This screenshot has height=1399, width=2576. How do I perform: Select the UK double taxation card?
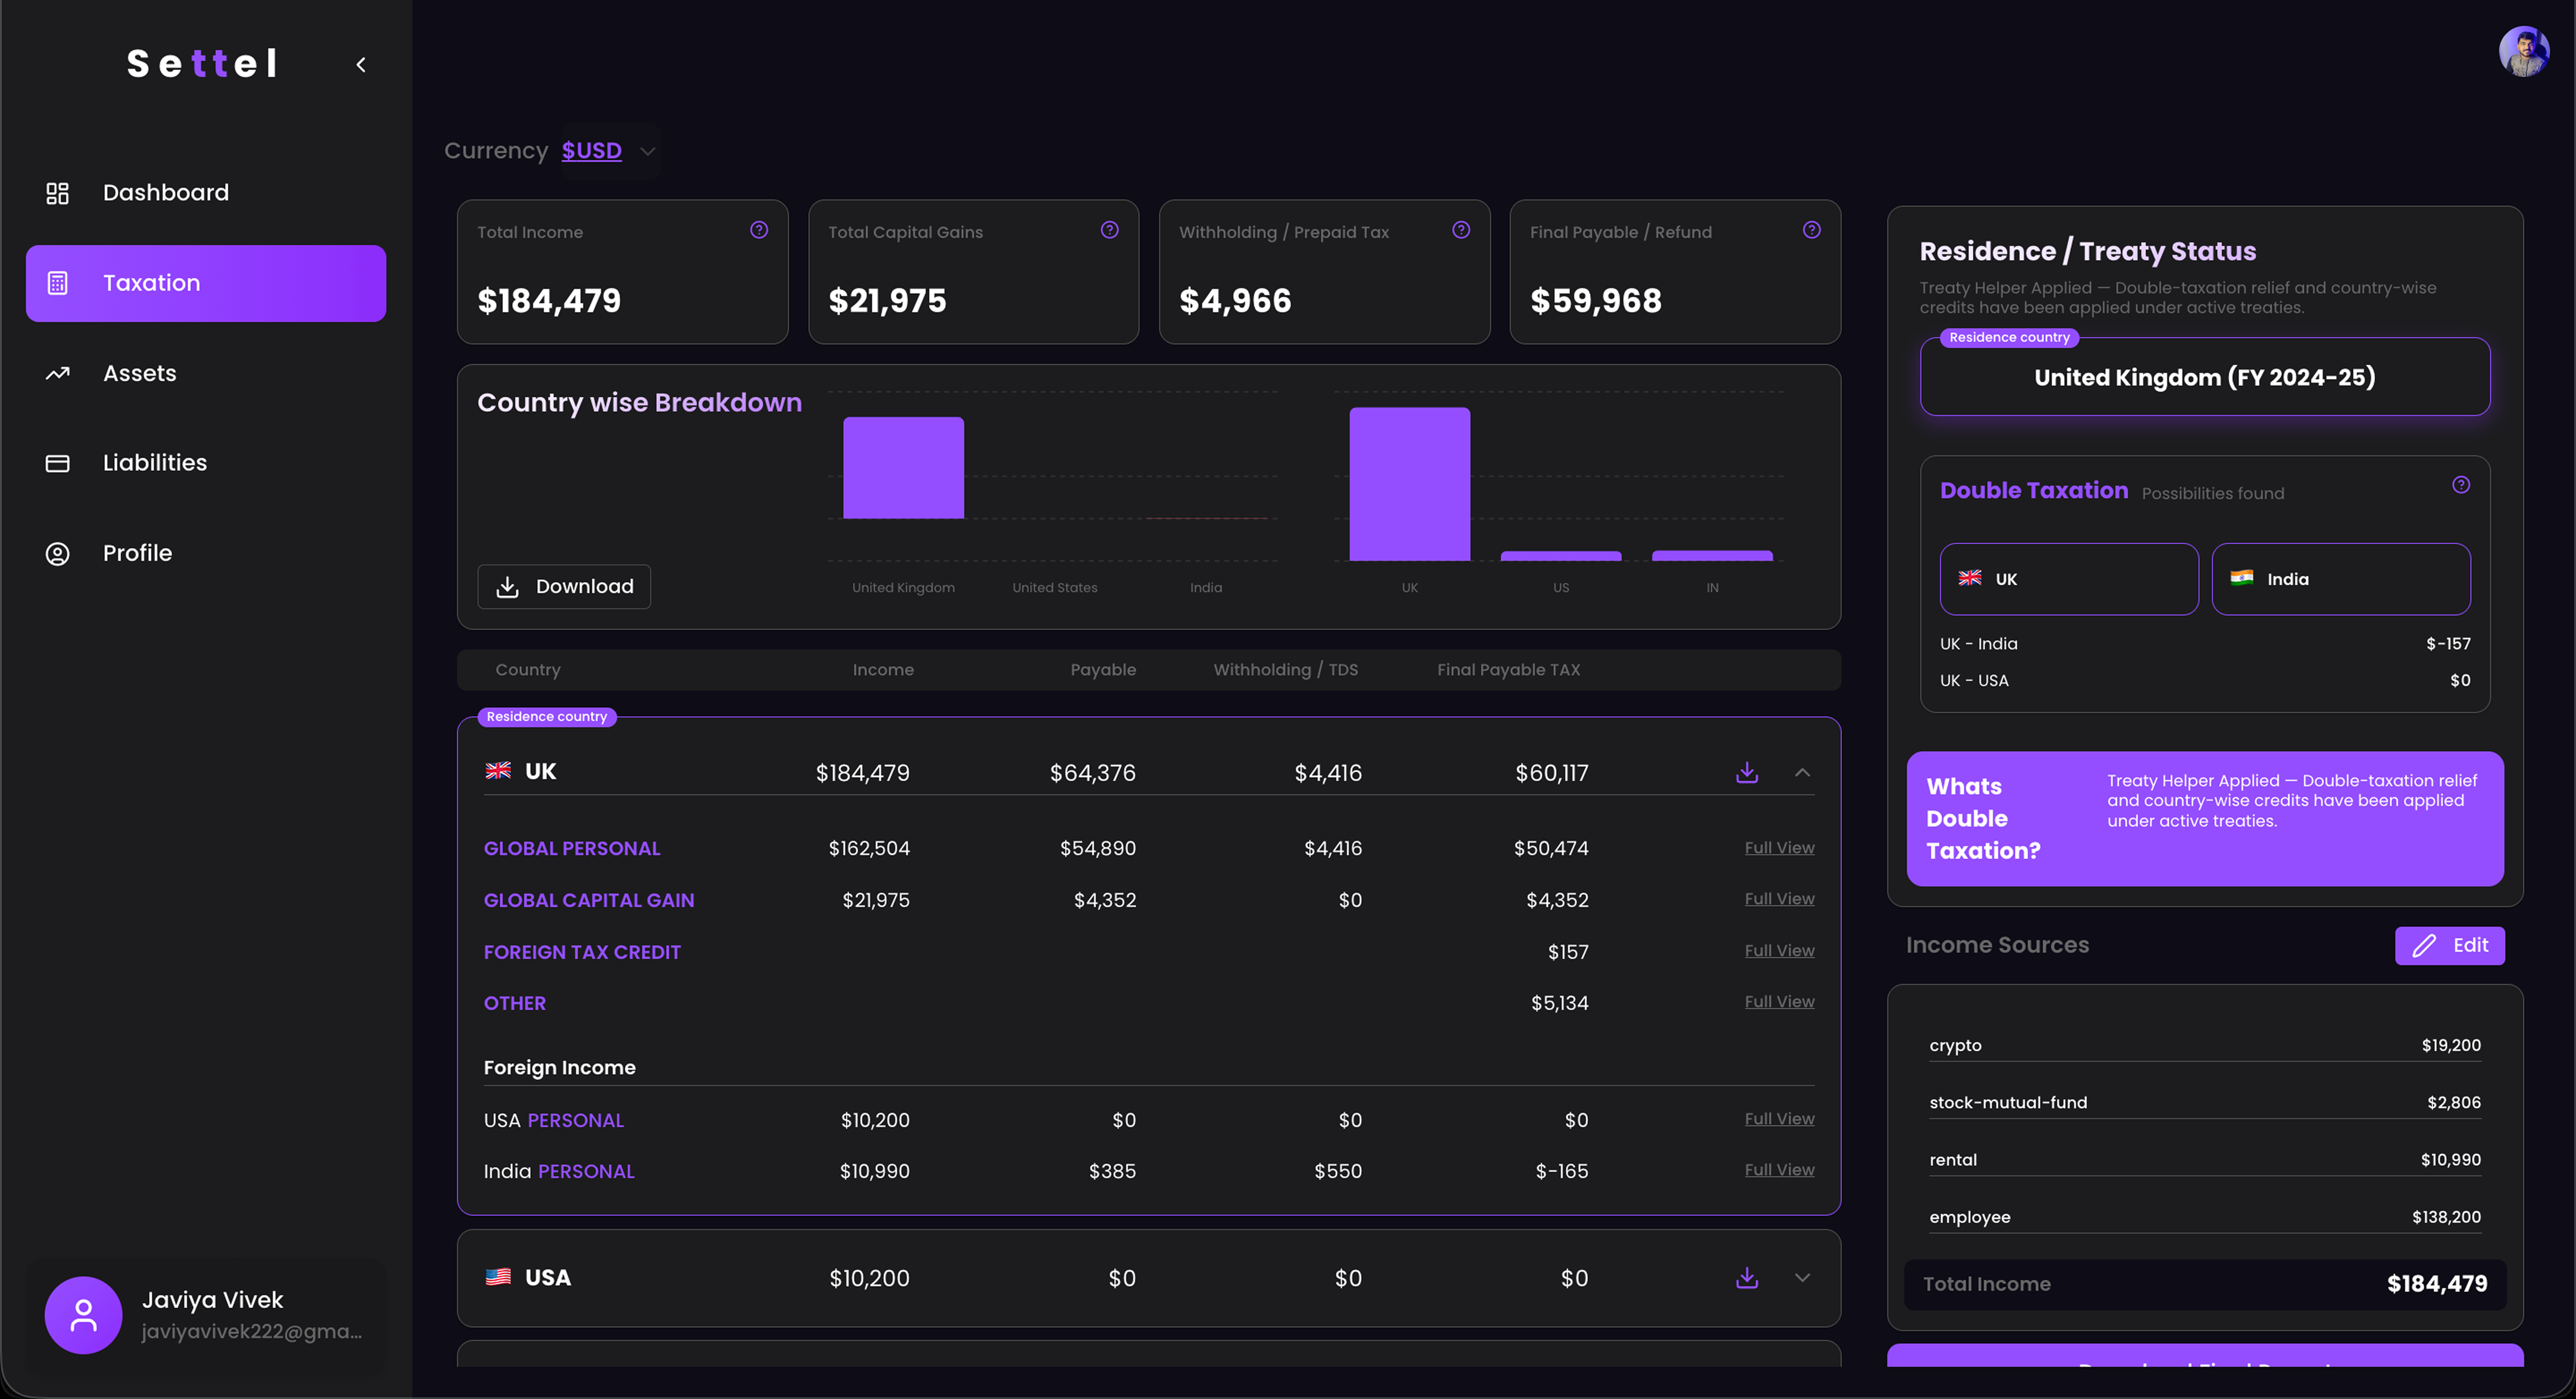(x=2068, y=579)
